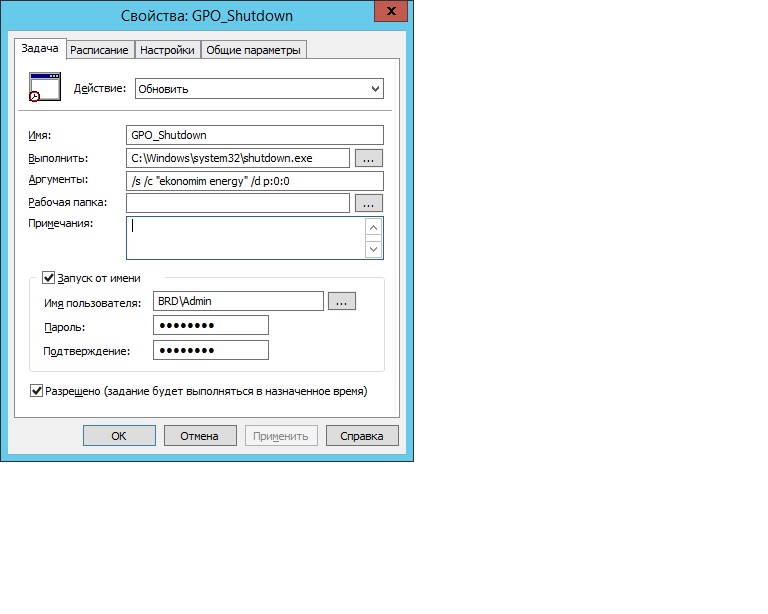The image size is (768, 614).
Task: Click the scheduled task icon beside Действие
Action: point(45,87)
